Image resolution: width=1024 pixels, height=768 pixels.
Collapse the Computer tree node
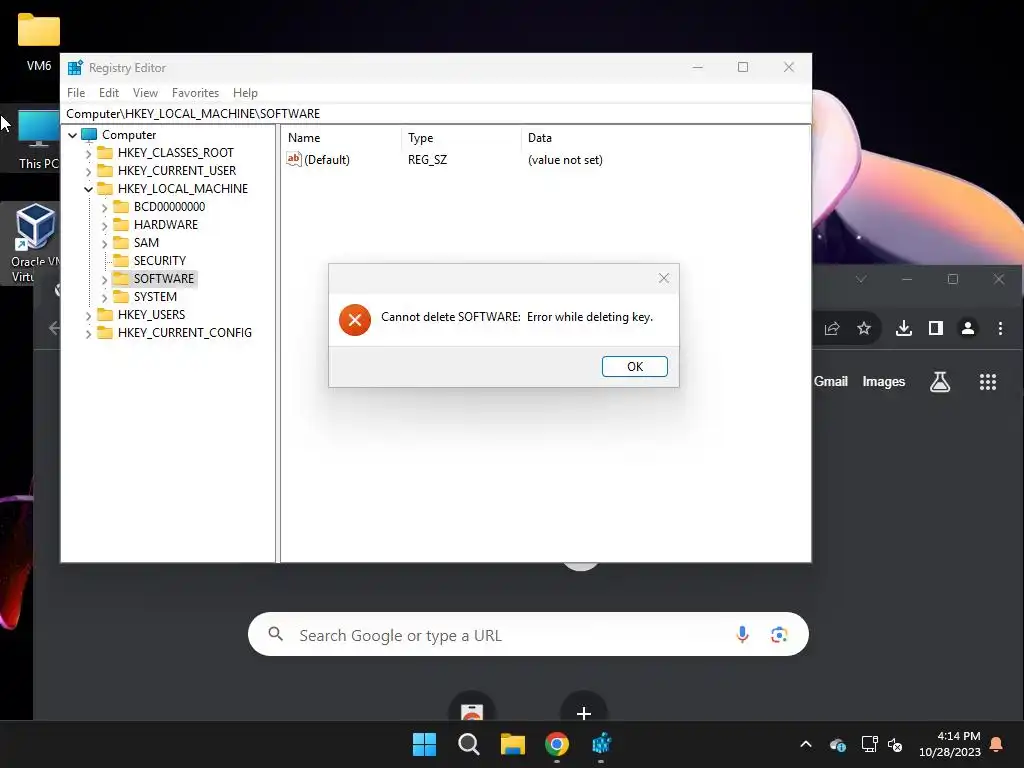[72, 135]
